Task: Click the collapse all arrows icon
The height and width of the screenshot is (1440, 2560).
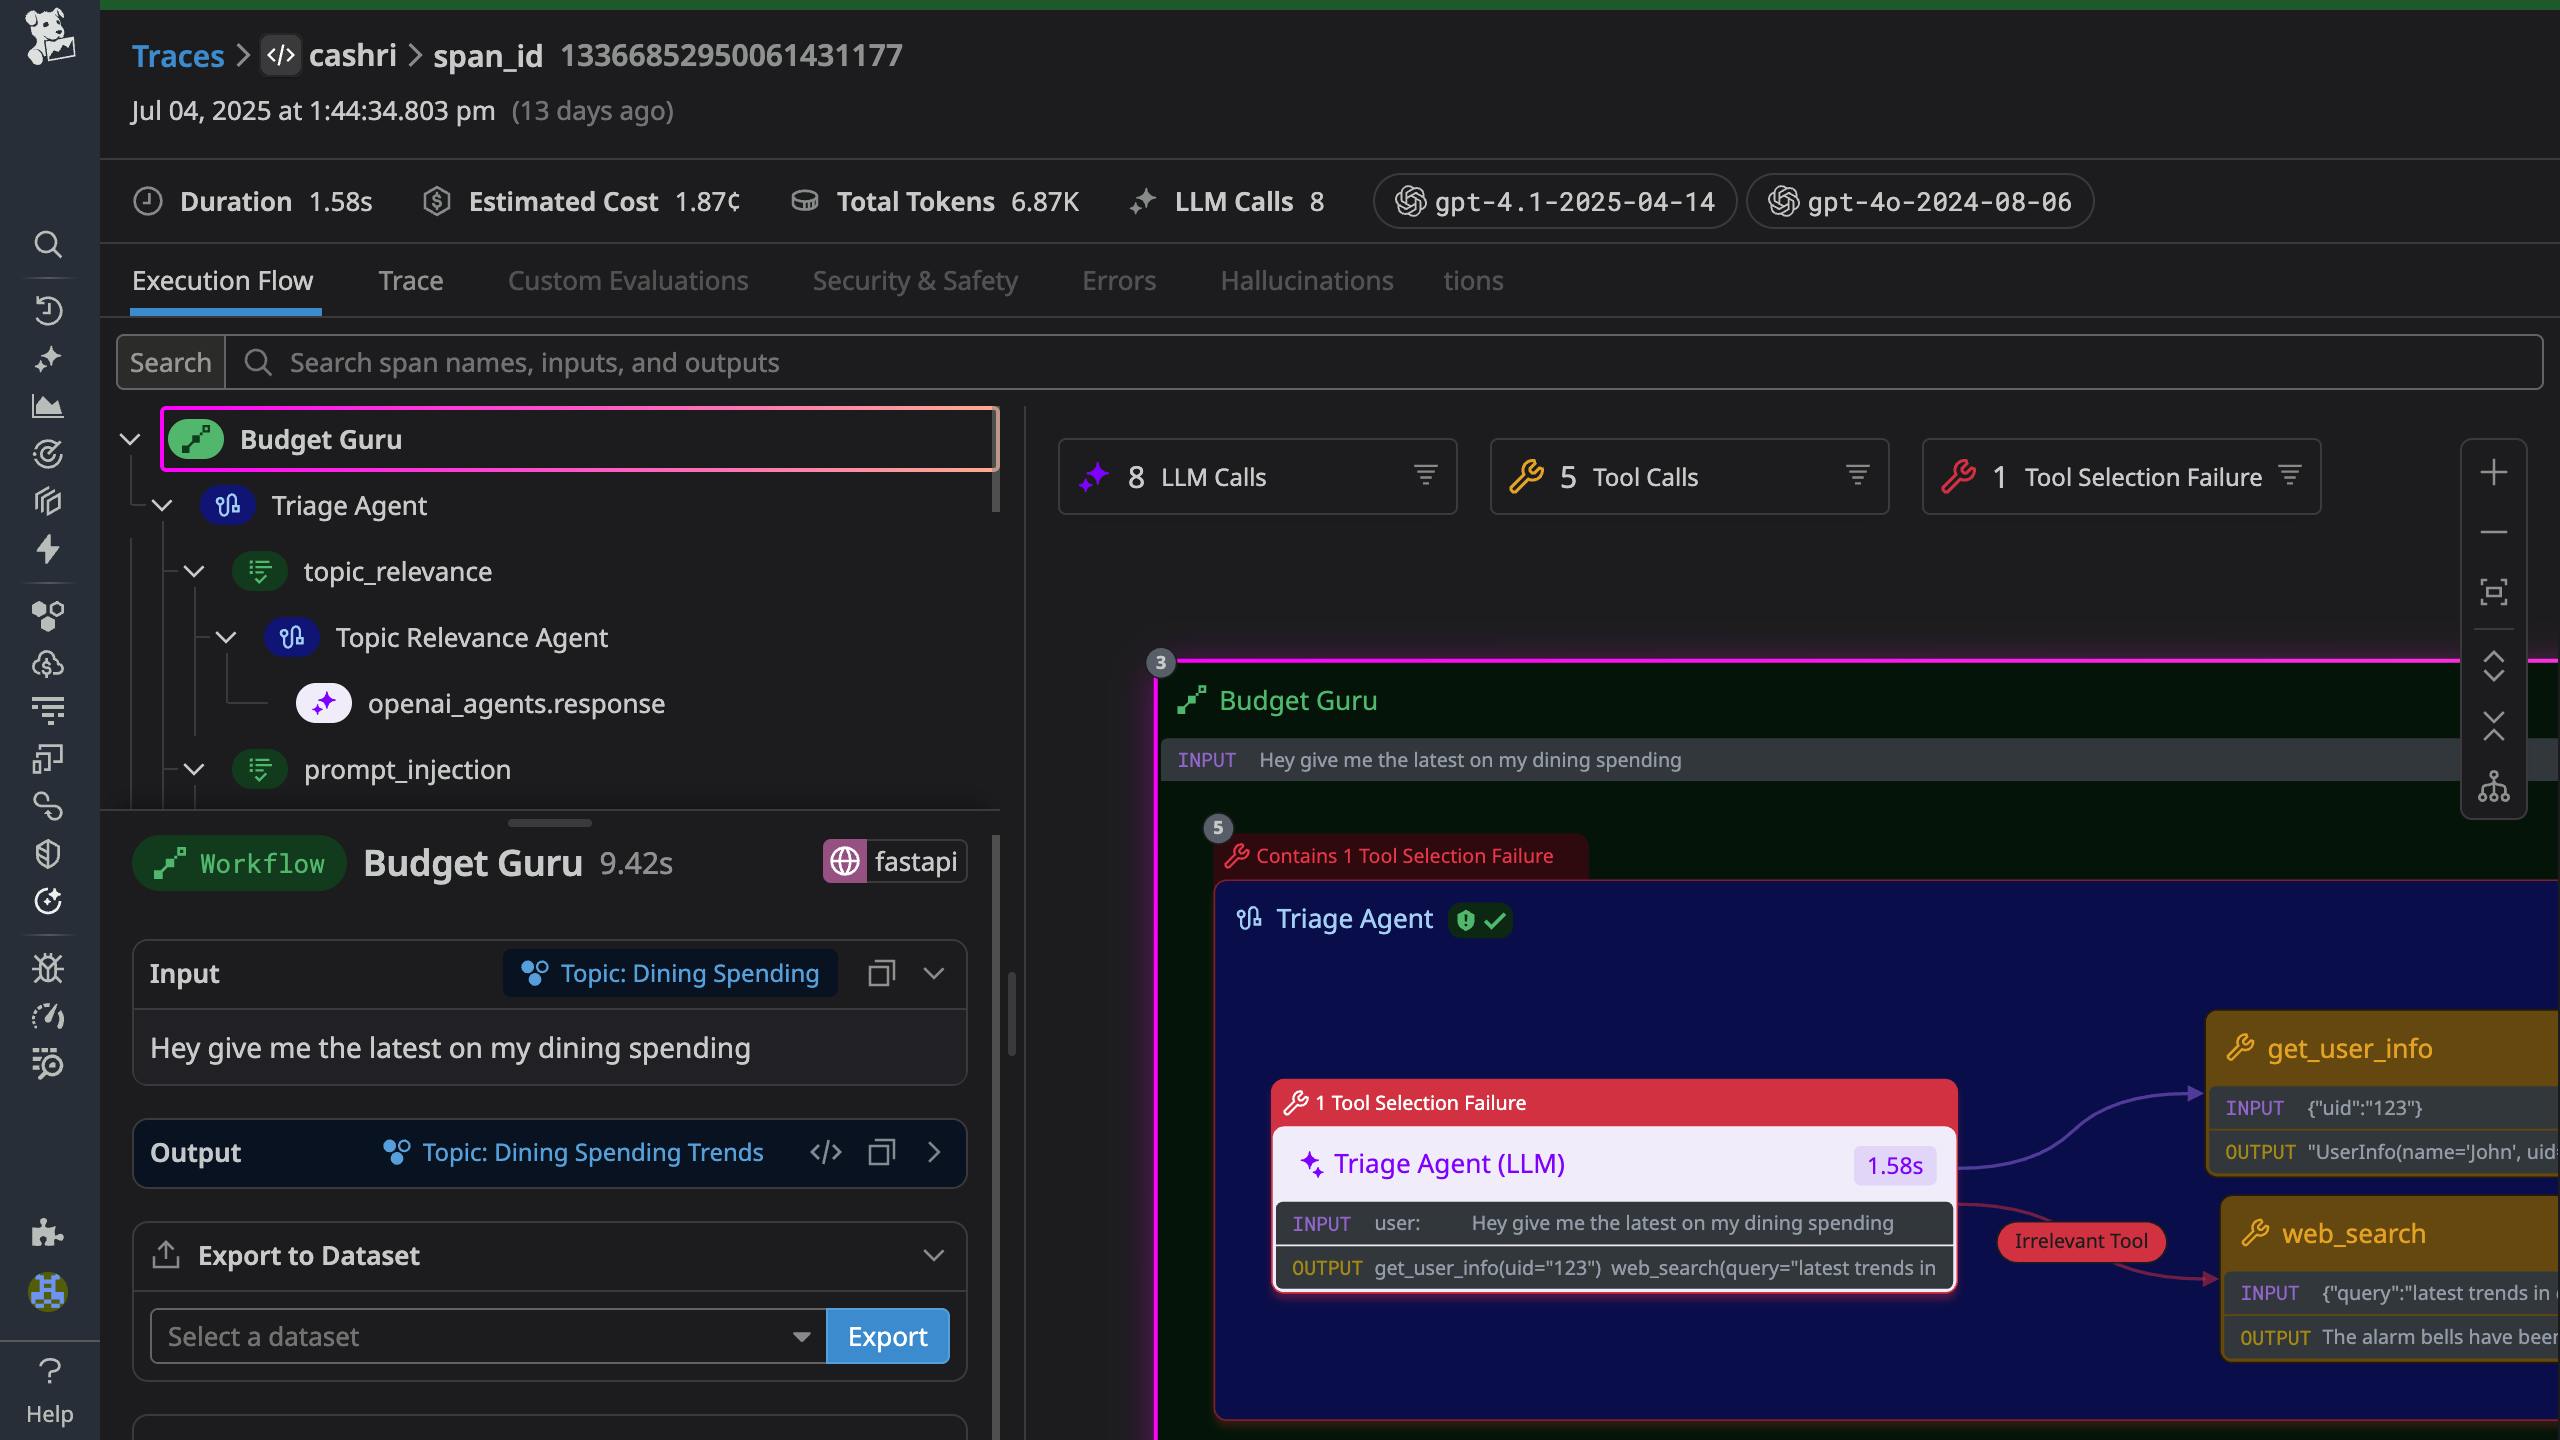Action: (x=2493, y=726)
